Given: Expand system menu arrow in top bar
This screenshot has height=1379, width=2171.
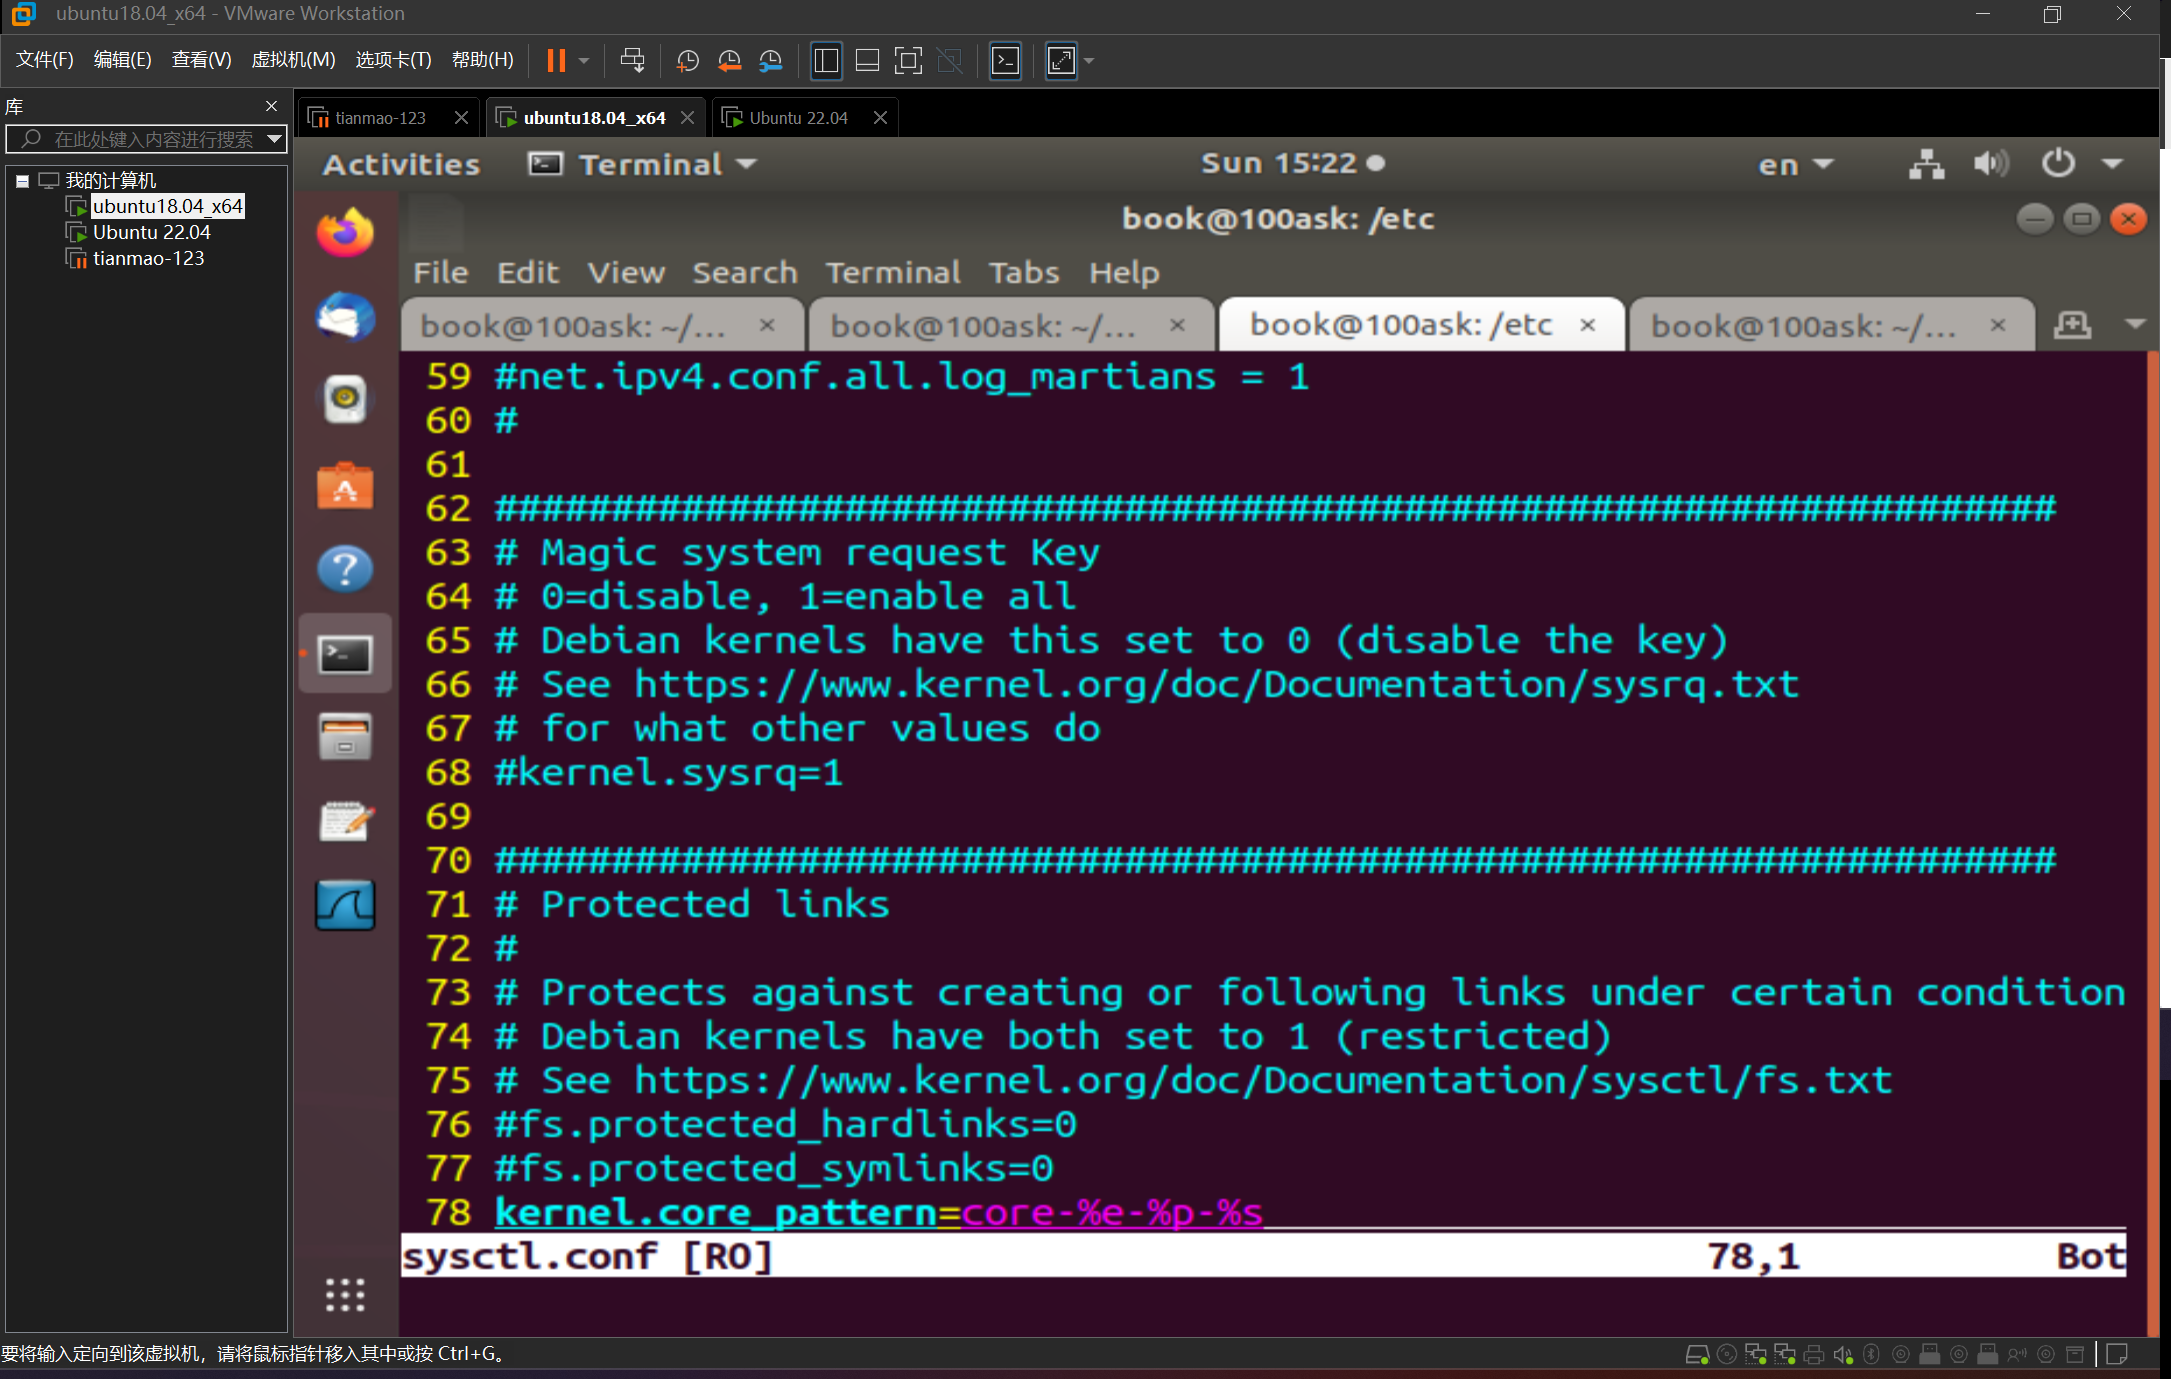Looking at the screenshot, I should click(x=2112, y=164).
